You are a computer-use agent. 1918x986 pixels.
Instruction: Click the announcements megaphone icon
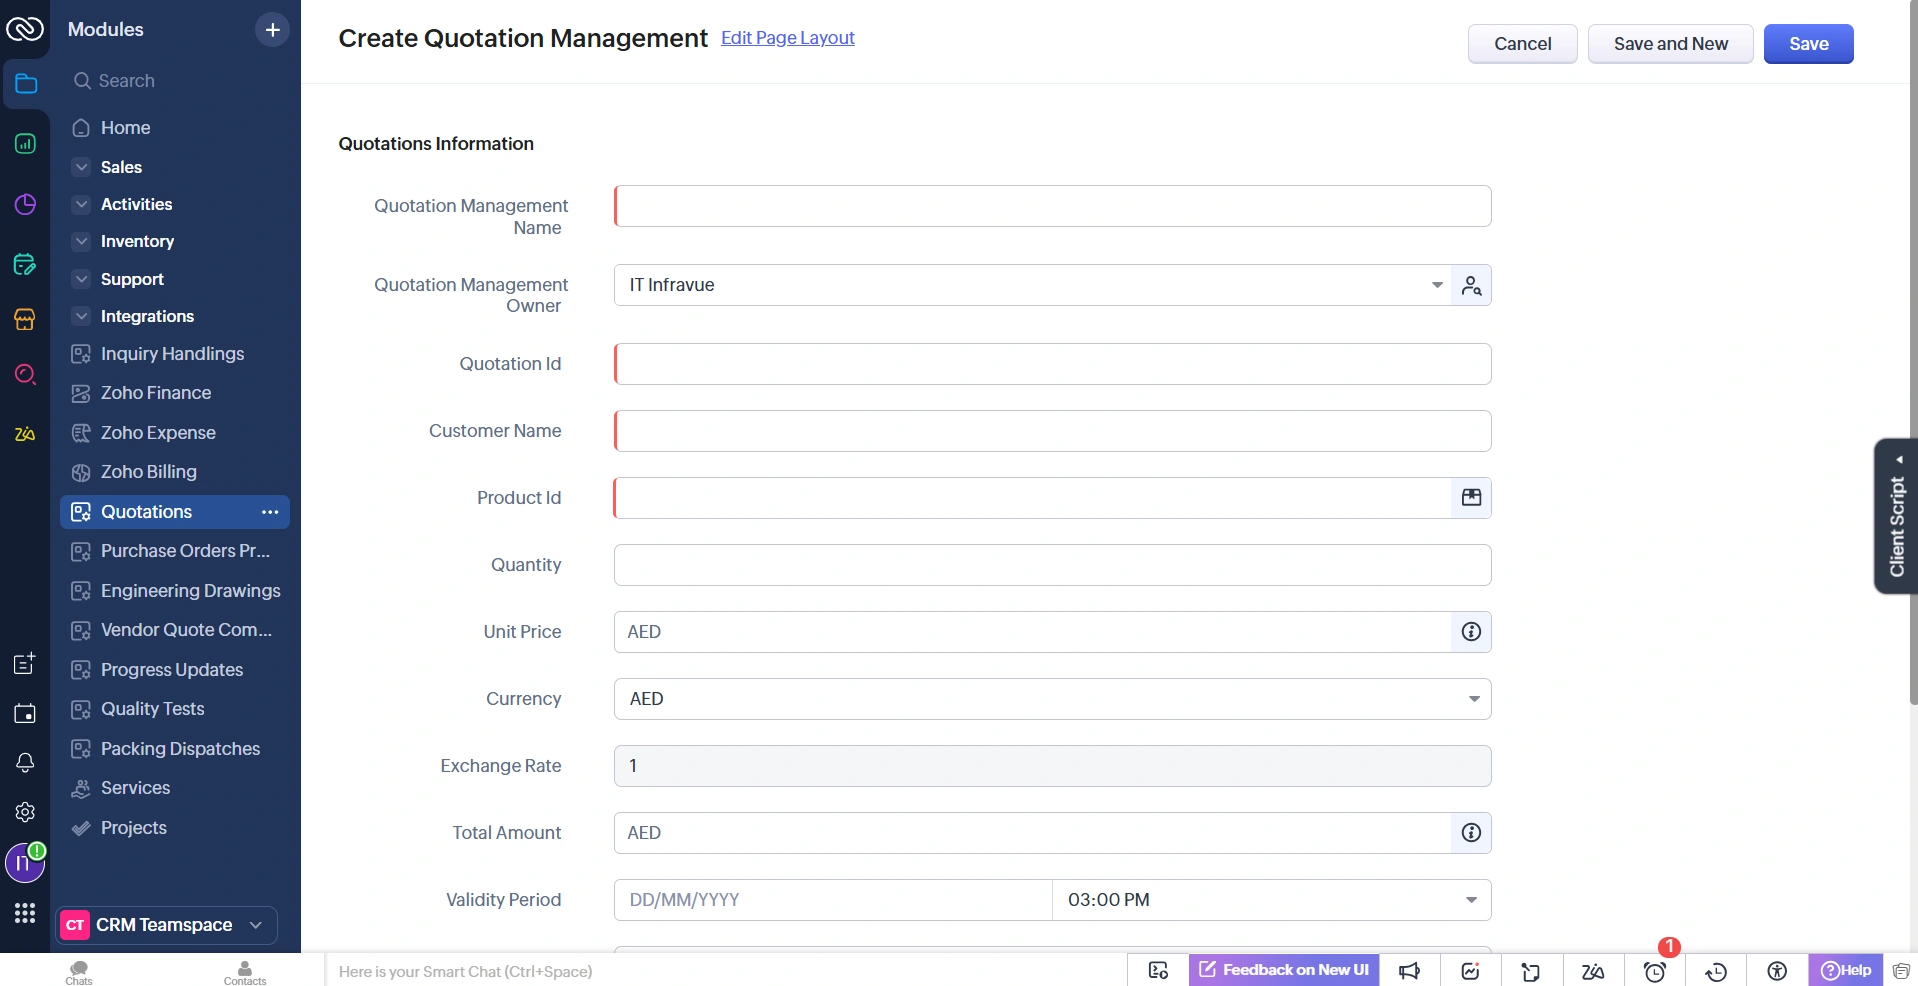pyautogui.click(x=1410, y=971)
